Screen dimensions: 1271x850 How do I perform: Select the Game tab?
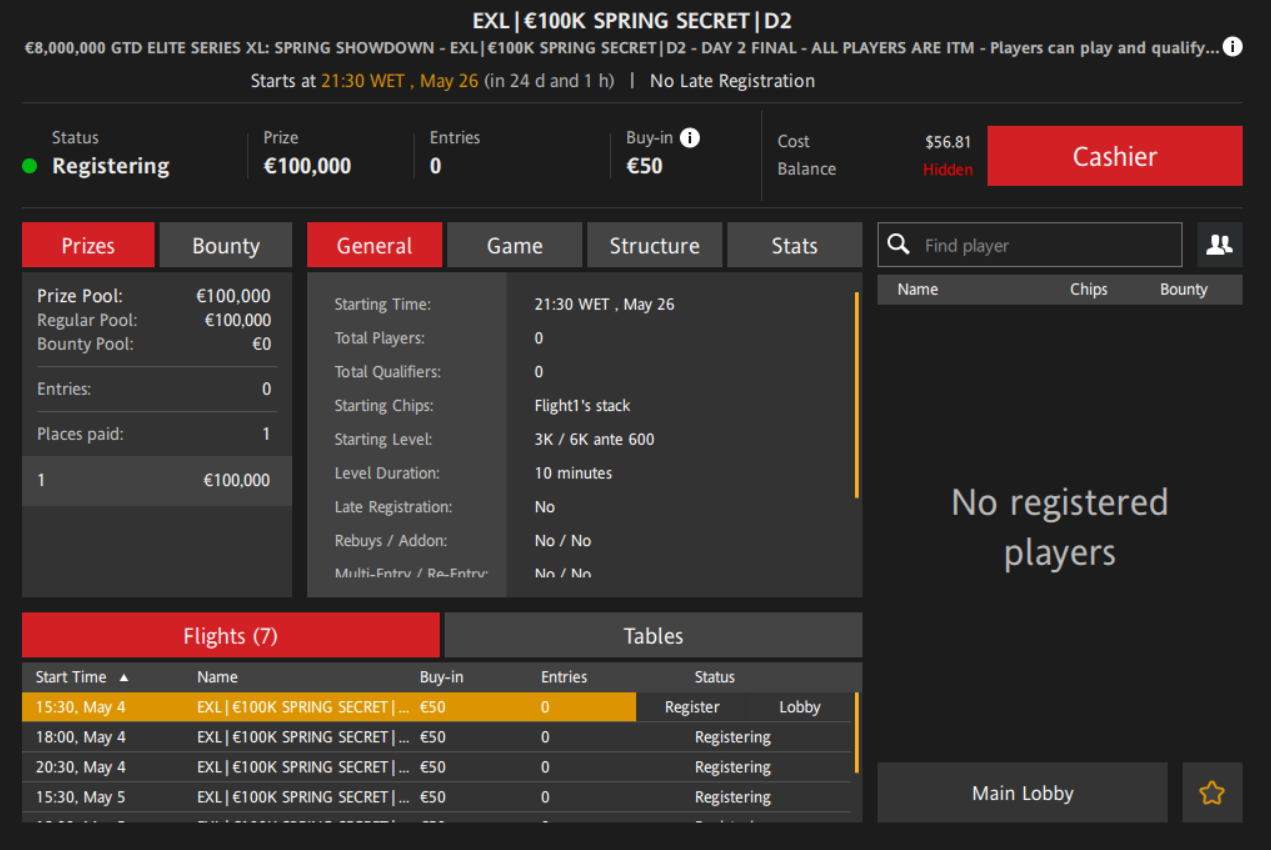[x=514, y=246]
